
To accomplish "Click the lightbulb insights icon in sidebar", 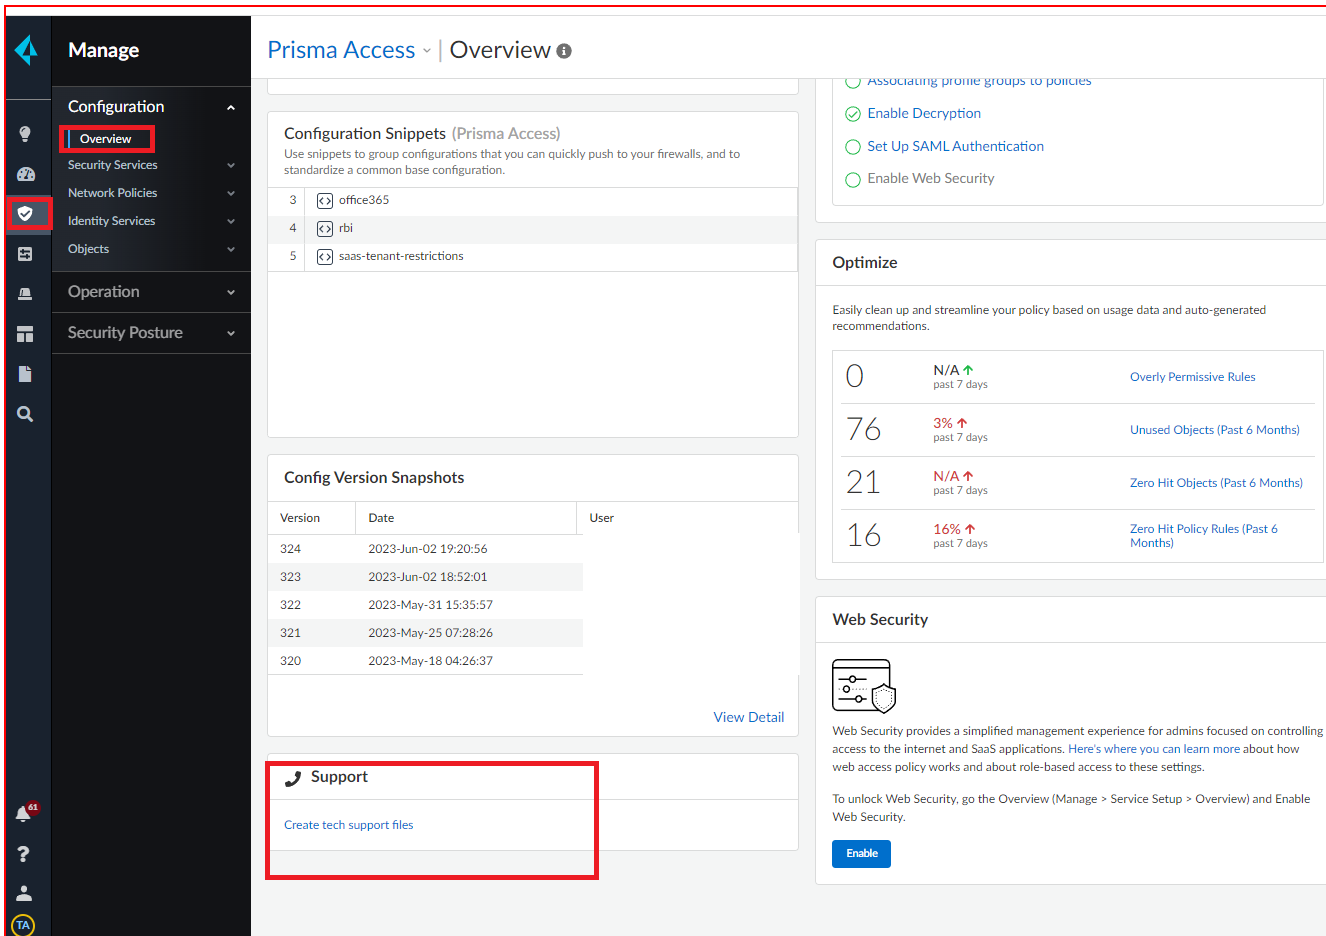I will (25, 134).
